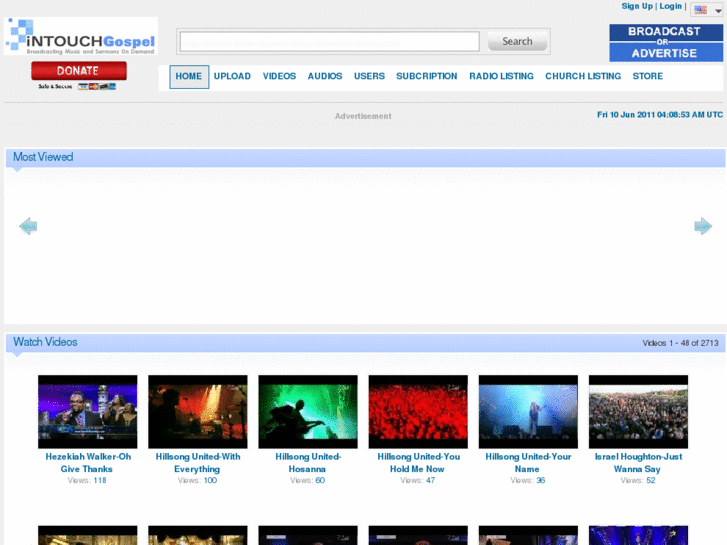Go to the Upload menu item

click(x=232, y=77)
